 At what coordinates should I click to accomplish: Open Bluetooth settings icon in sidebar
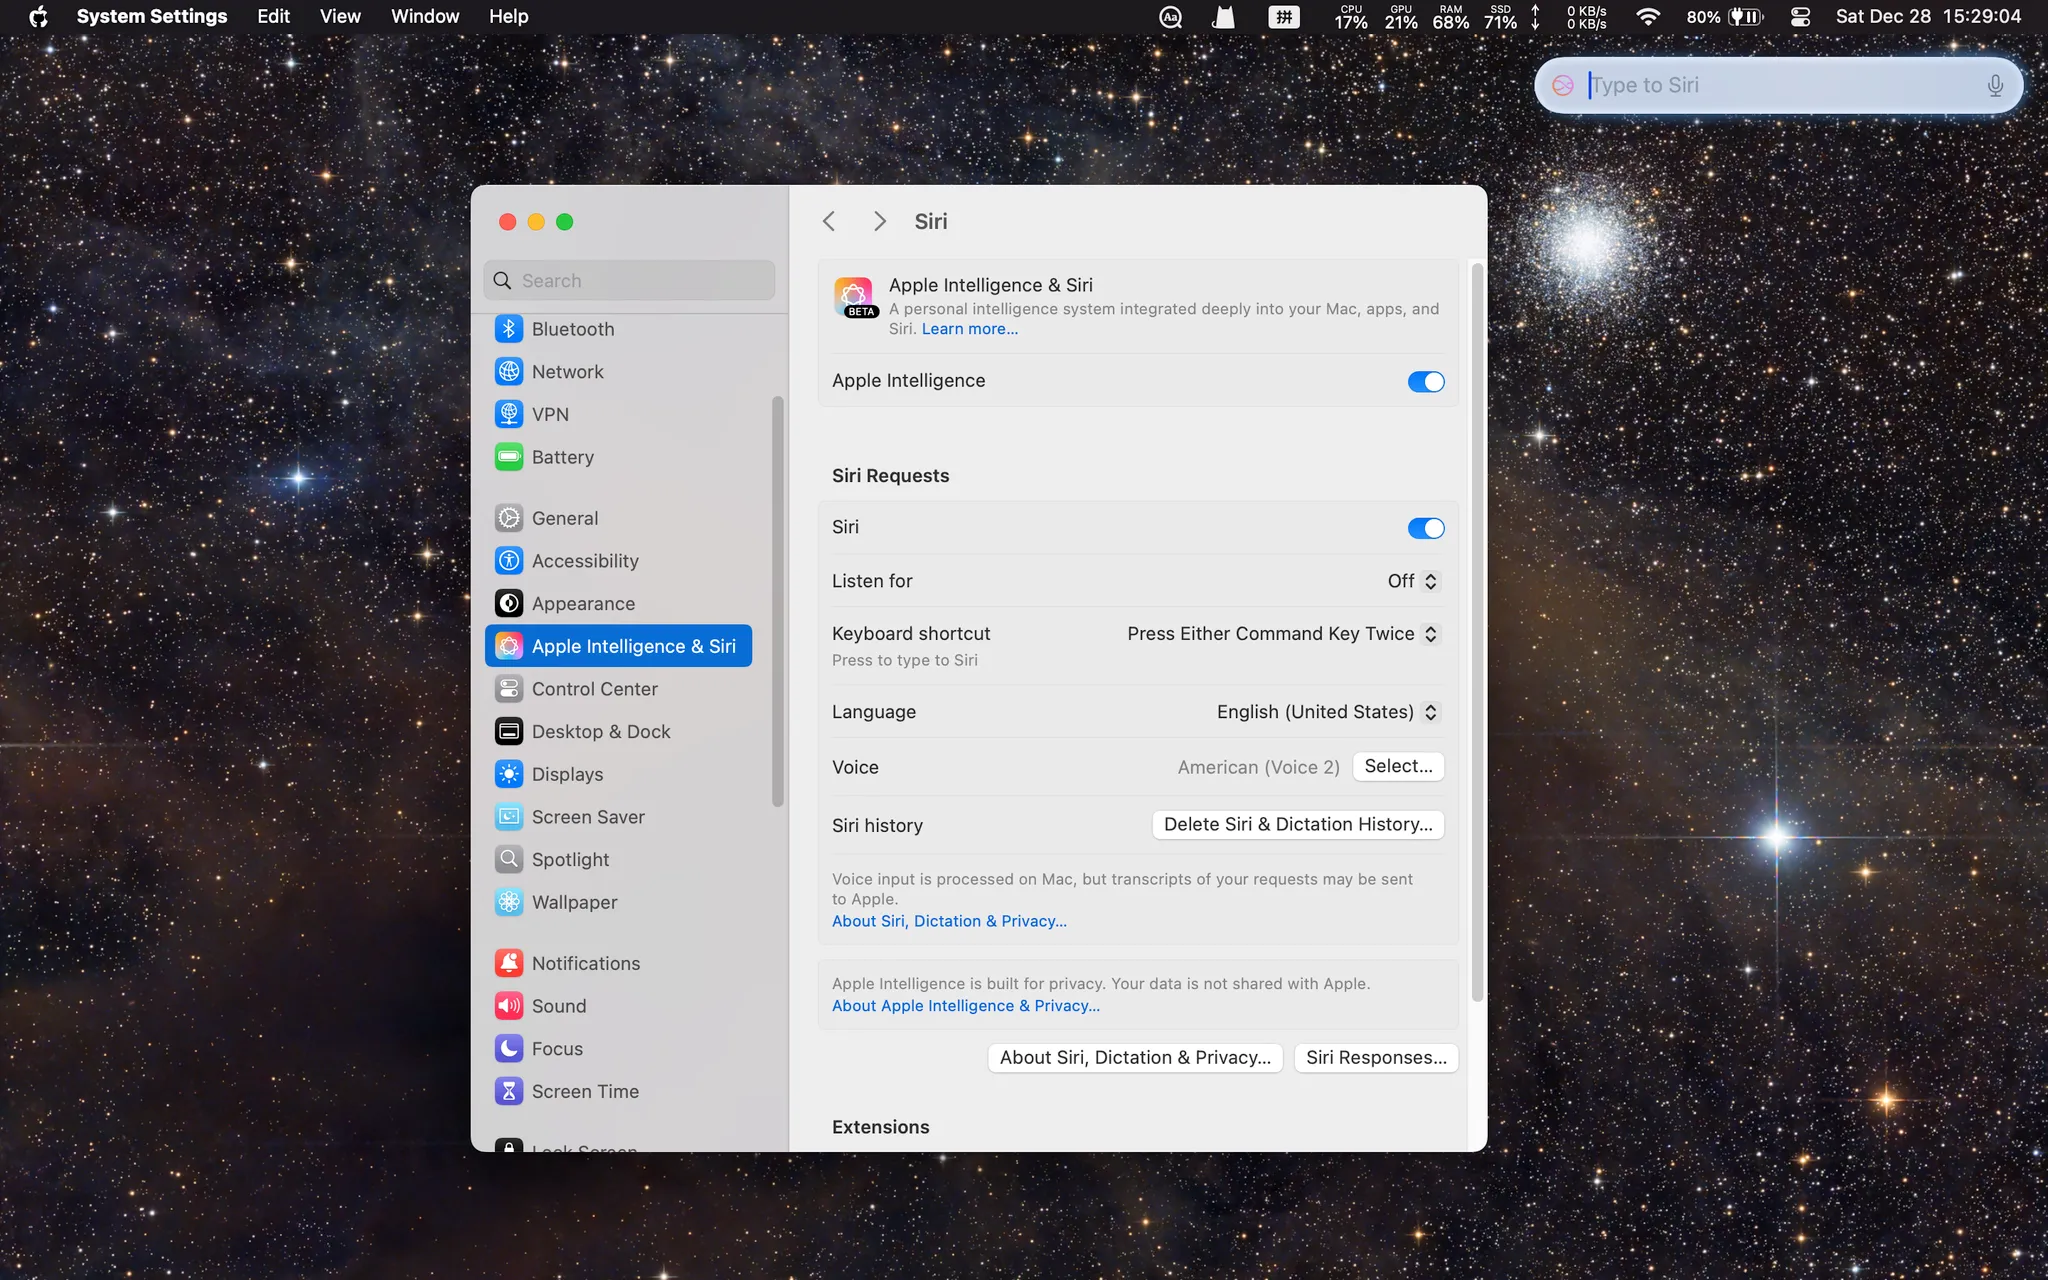(x=509, y=329)
